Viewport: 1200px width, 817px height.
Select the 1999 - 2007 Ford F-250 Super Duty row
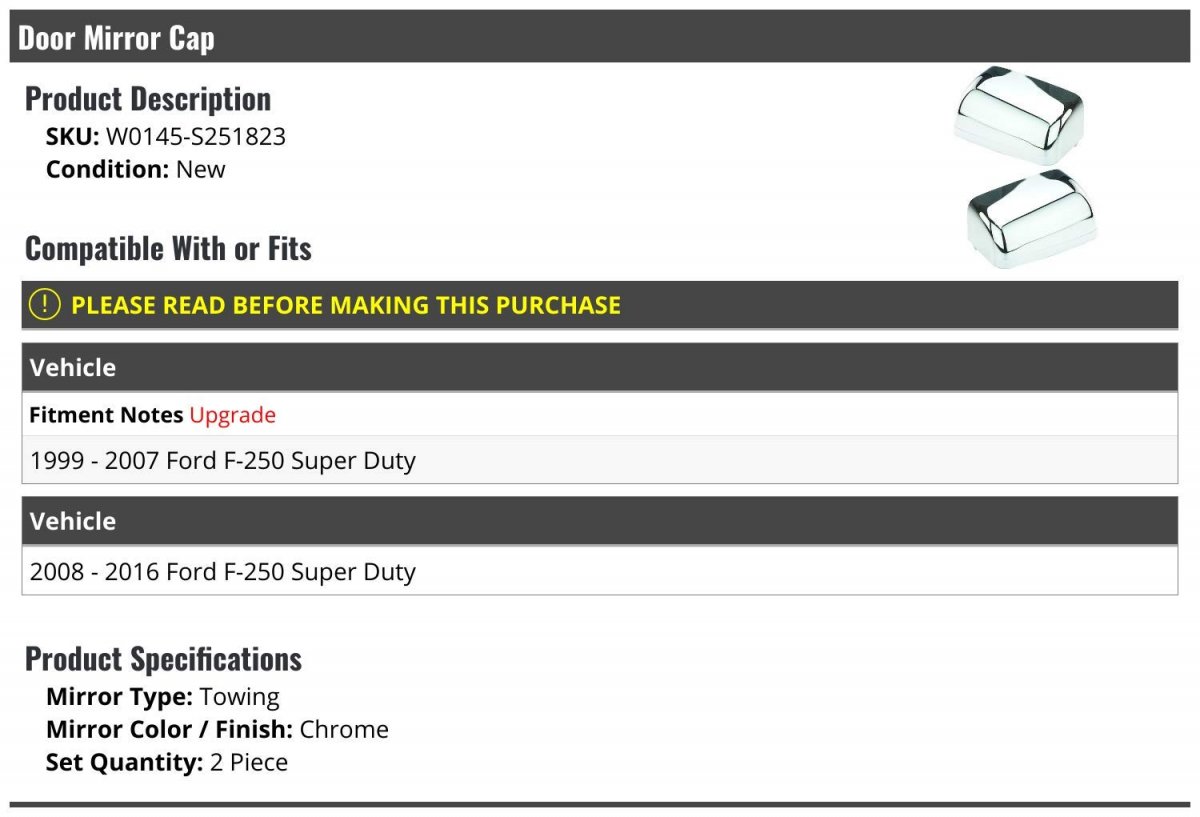tap(600, 461)
